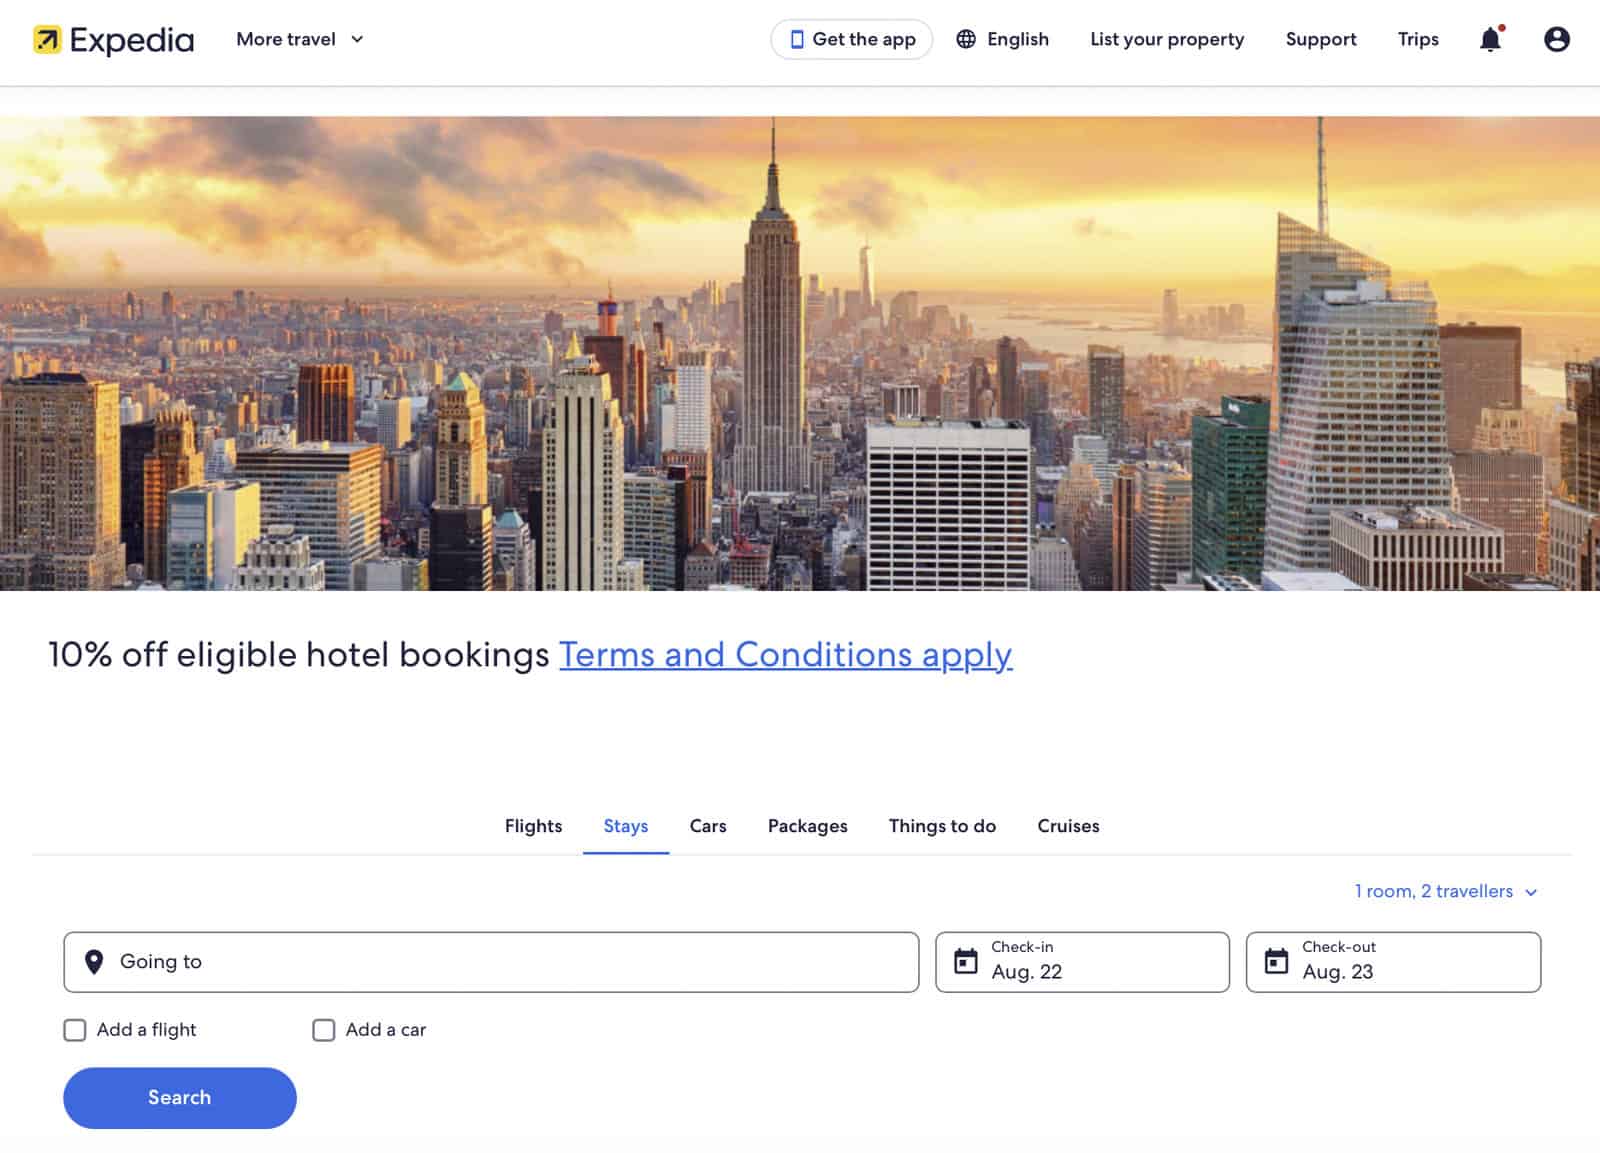Image resolution: width=1600 pixels, height=1153 pixels.
Task: Click the Check-in calendar icon
Action: (966, 962)
